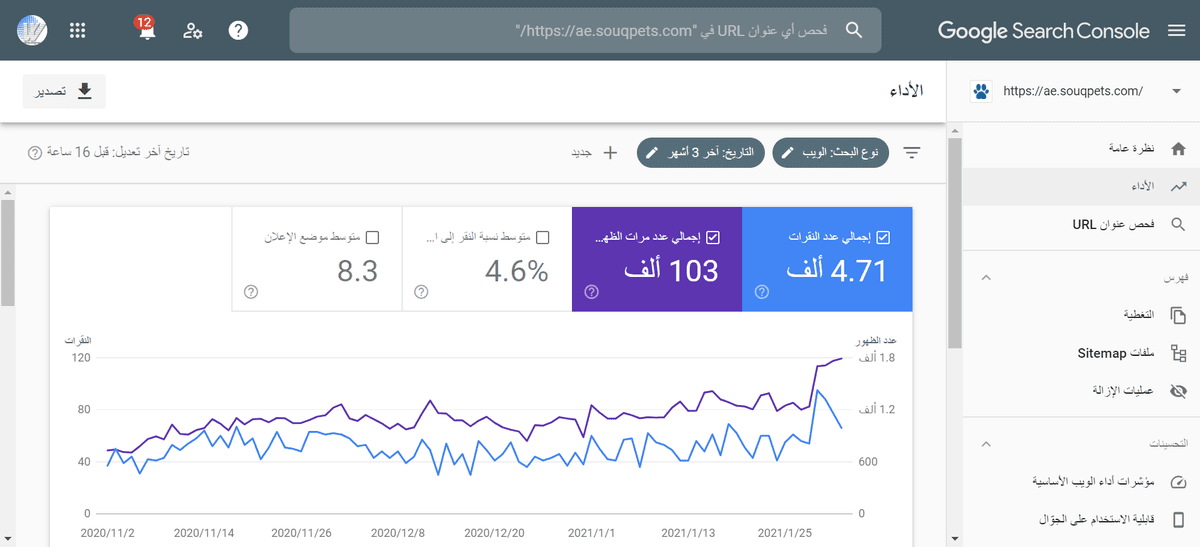
Task: Click help icon on average position card
Action: pyautogui.click(x=251, y=292)
